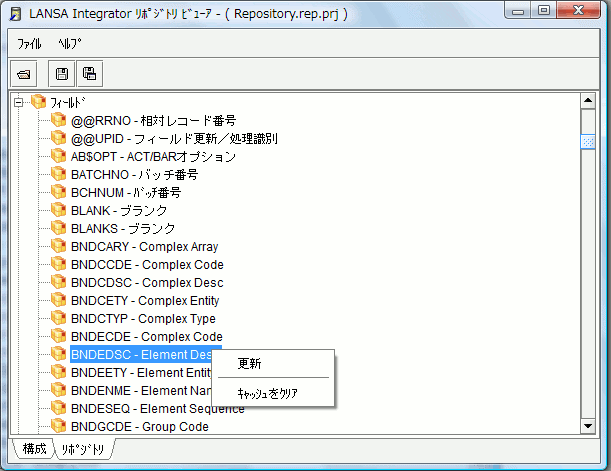Choose 更新 from the context menu
The image size is (611, 471).
273,363
